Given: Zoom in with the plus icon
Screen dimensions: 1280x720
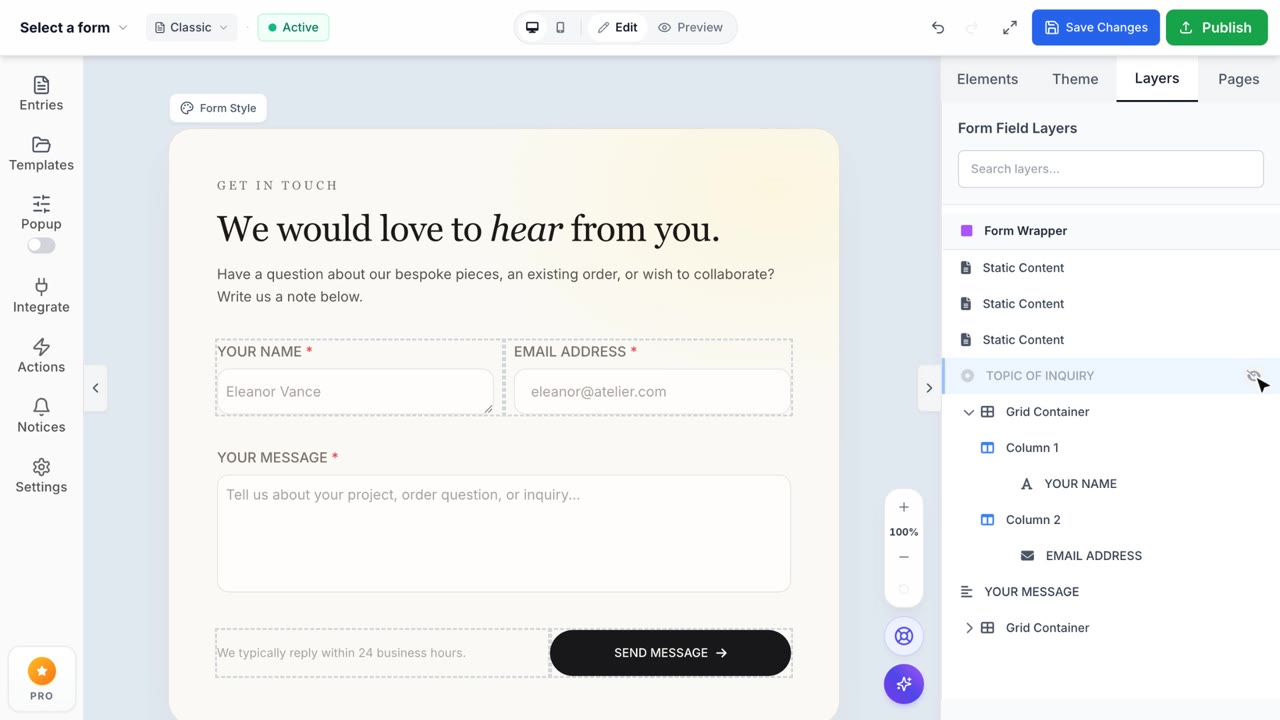Looking at the screenshot, I should click(904, 507).
